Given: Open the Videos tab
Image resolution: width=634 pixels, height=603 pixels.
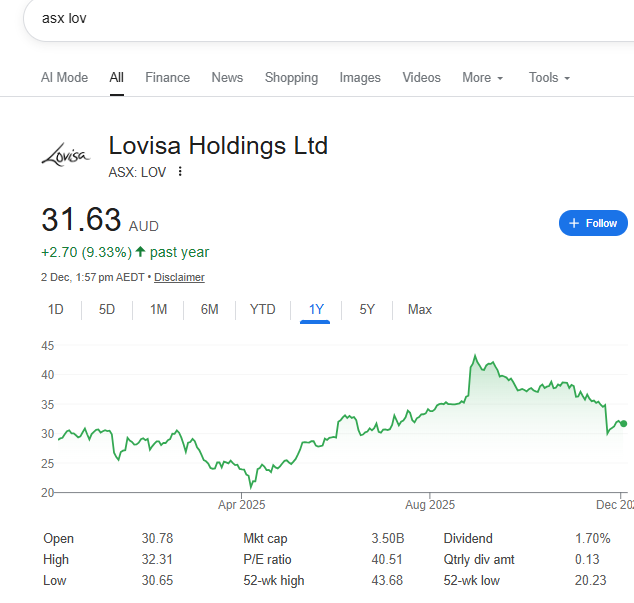Looking at the screenshot, I should point(421,77).
